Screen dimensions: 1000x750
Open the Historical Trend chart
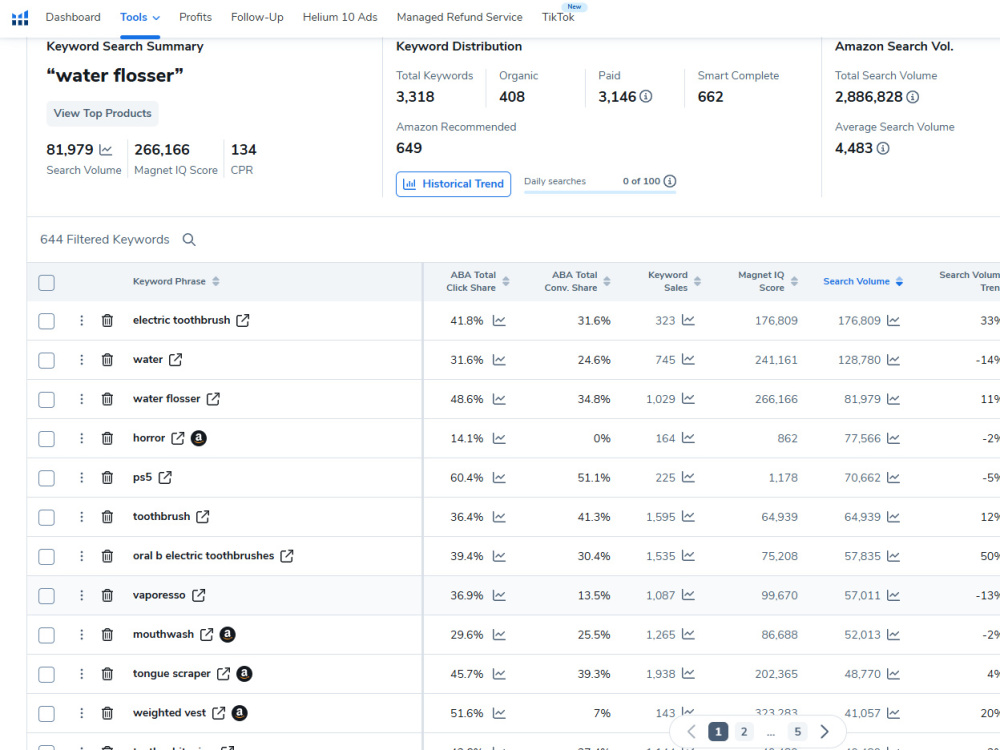coord(453,184)
